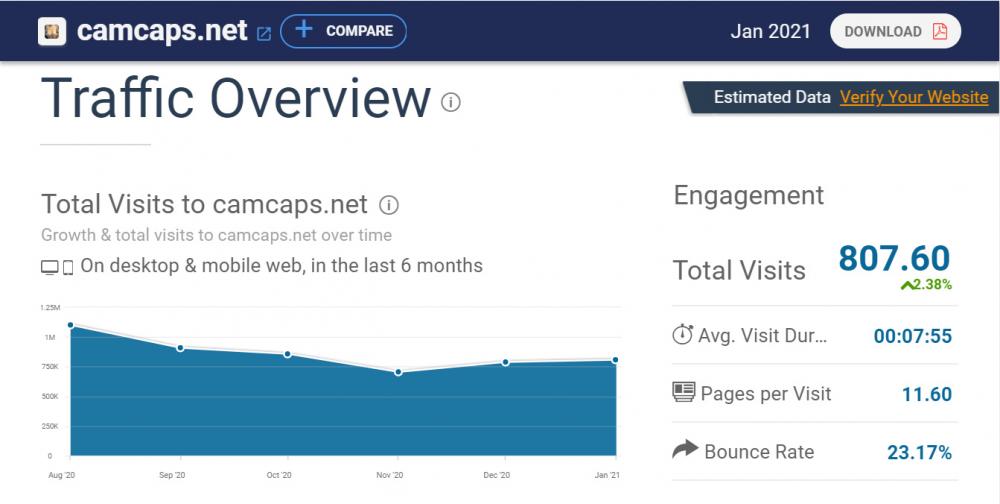Open Traffic Overview info tooltip icon
Viewport: 1000px width, 504px height.
(x=451, y=102)
